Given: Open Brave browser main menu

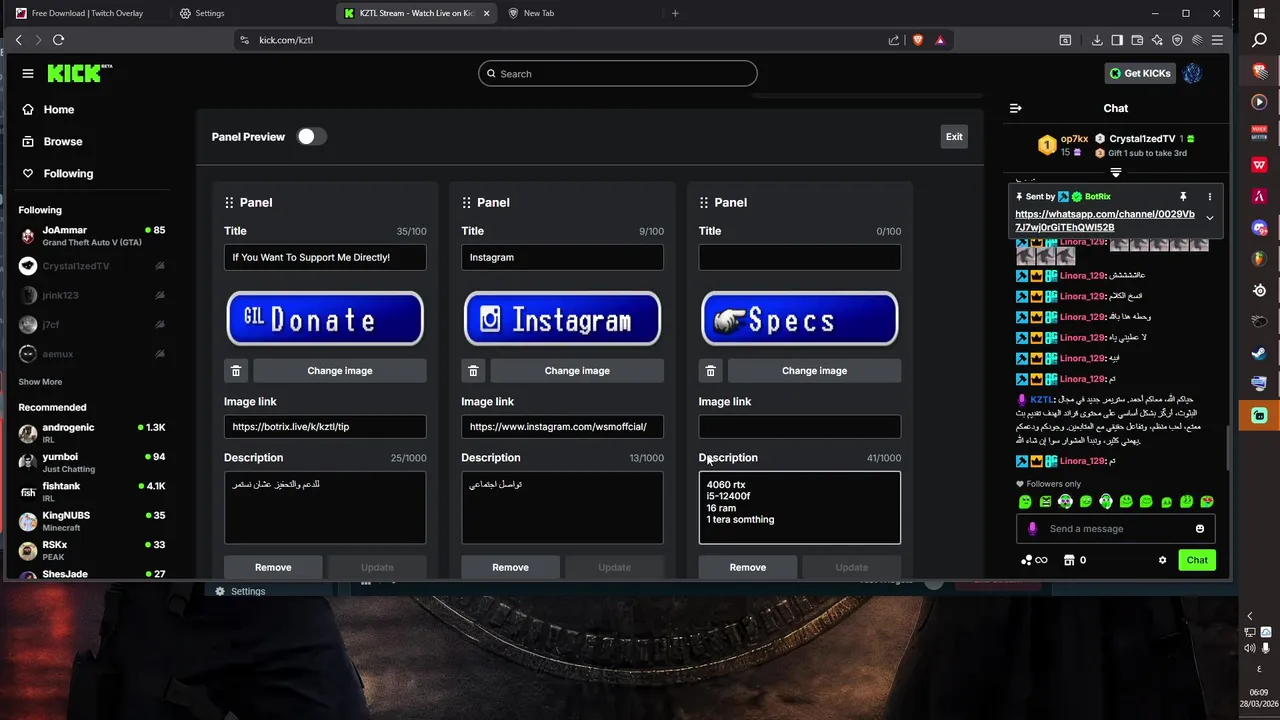Looking at the screenshot, I should point(1217,40).
